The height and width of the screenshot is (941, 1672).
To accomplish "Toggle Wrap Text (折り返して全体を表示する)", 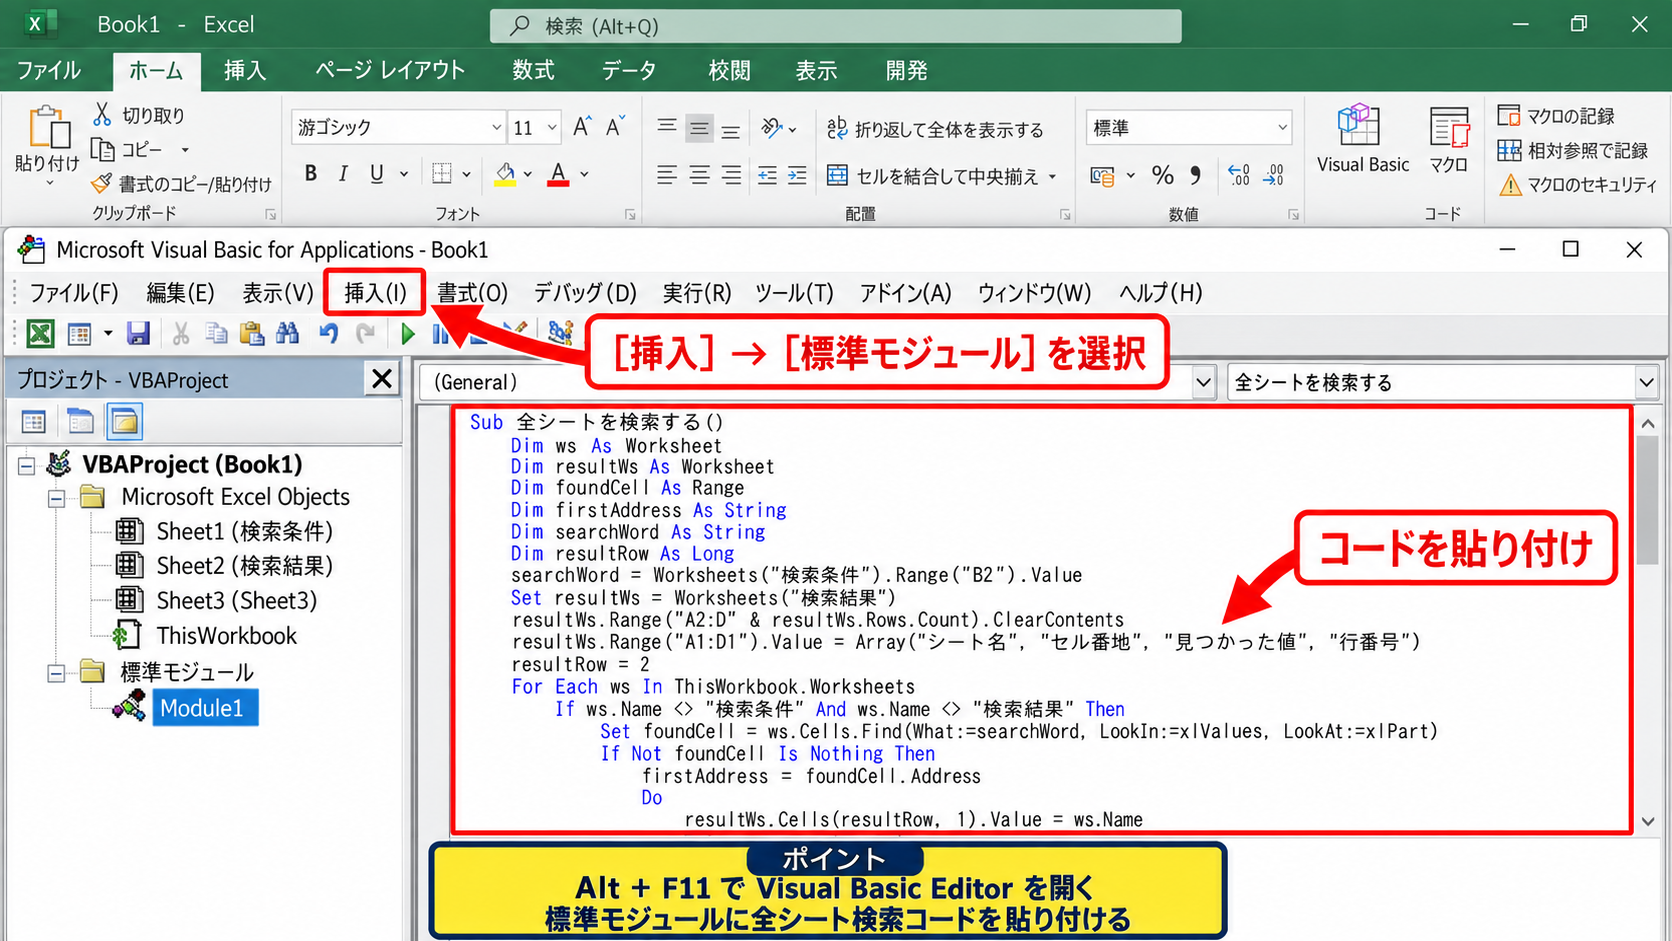I will tap(935, 129).
